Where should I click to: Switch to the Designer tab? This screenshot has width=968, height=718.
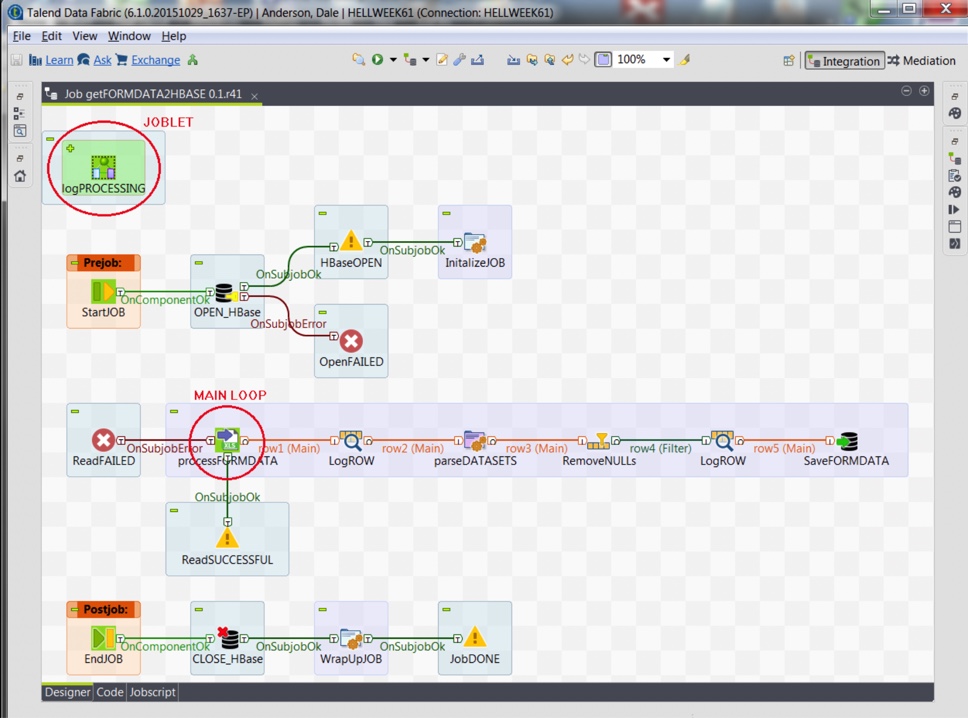point(67,692)
